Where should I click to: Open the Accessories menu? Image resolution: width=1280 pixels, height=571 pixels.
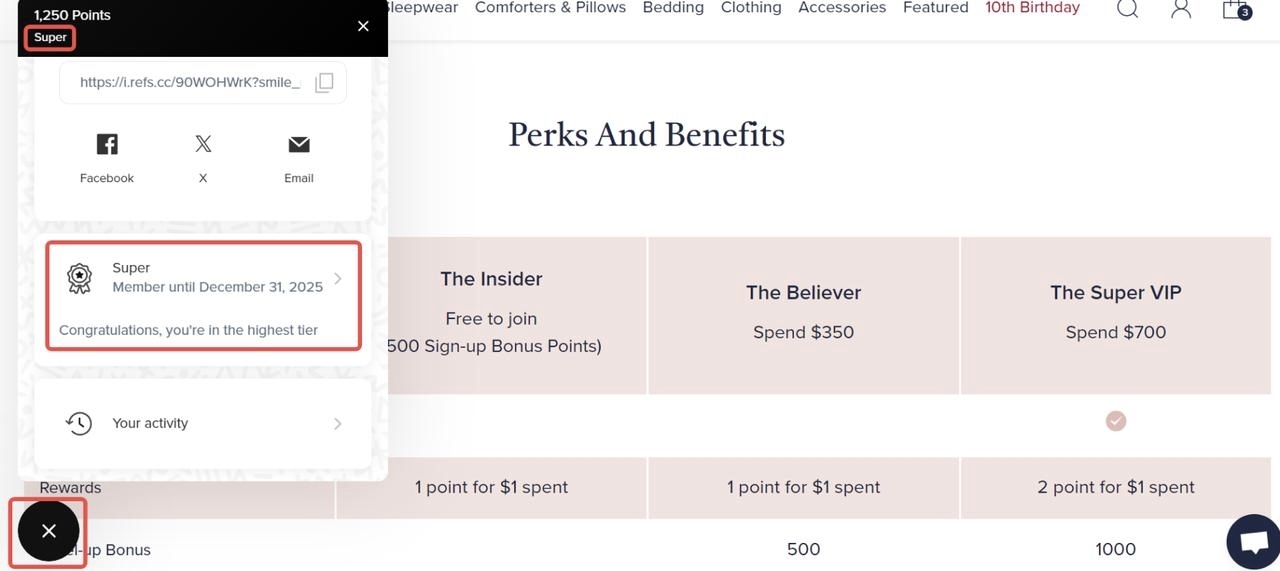842,8
